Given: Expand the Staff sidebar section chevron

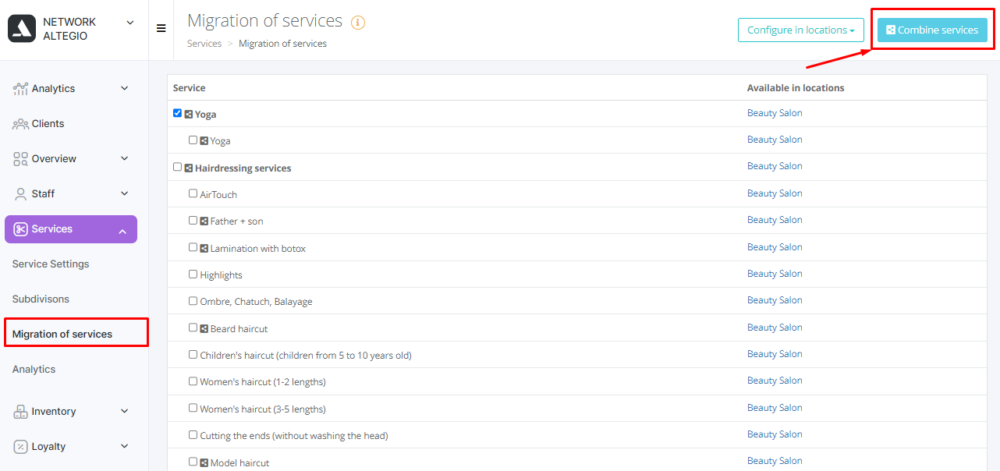Looking at the screenshot, I should [124, 194].
